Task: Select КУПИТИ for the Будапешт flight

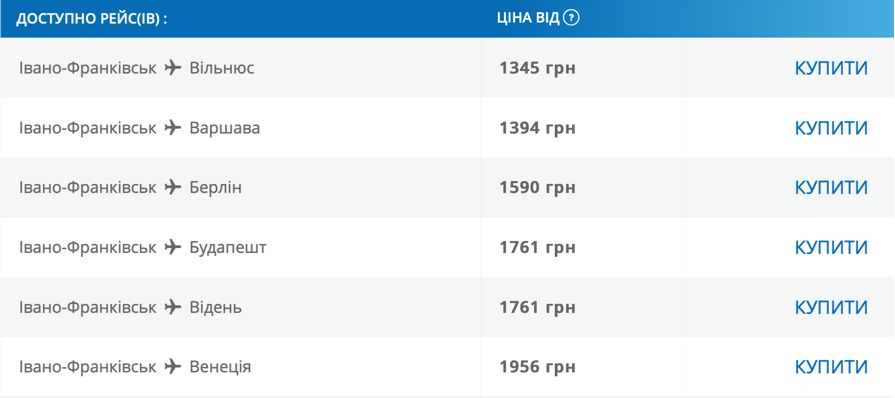Action: (831, 247)
